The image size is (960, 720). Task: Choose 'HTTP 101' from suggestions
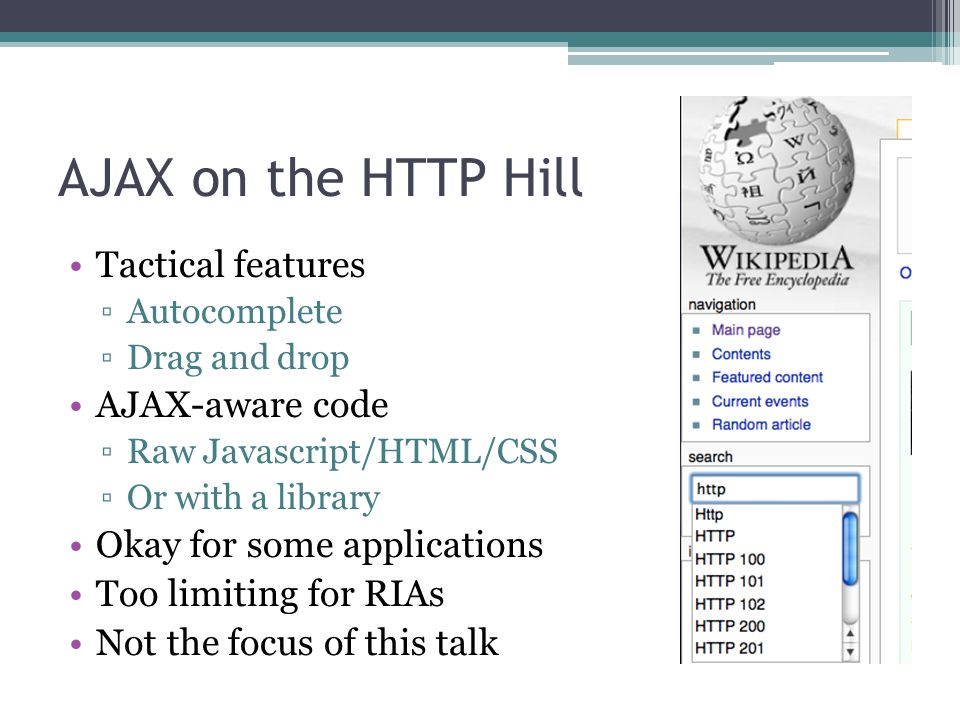(x=729, y=581)
